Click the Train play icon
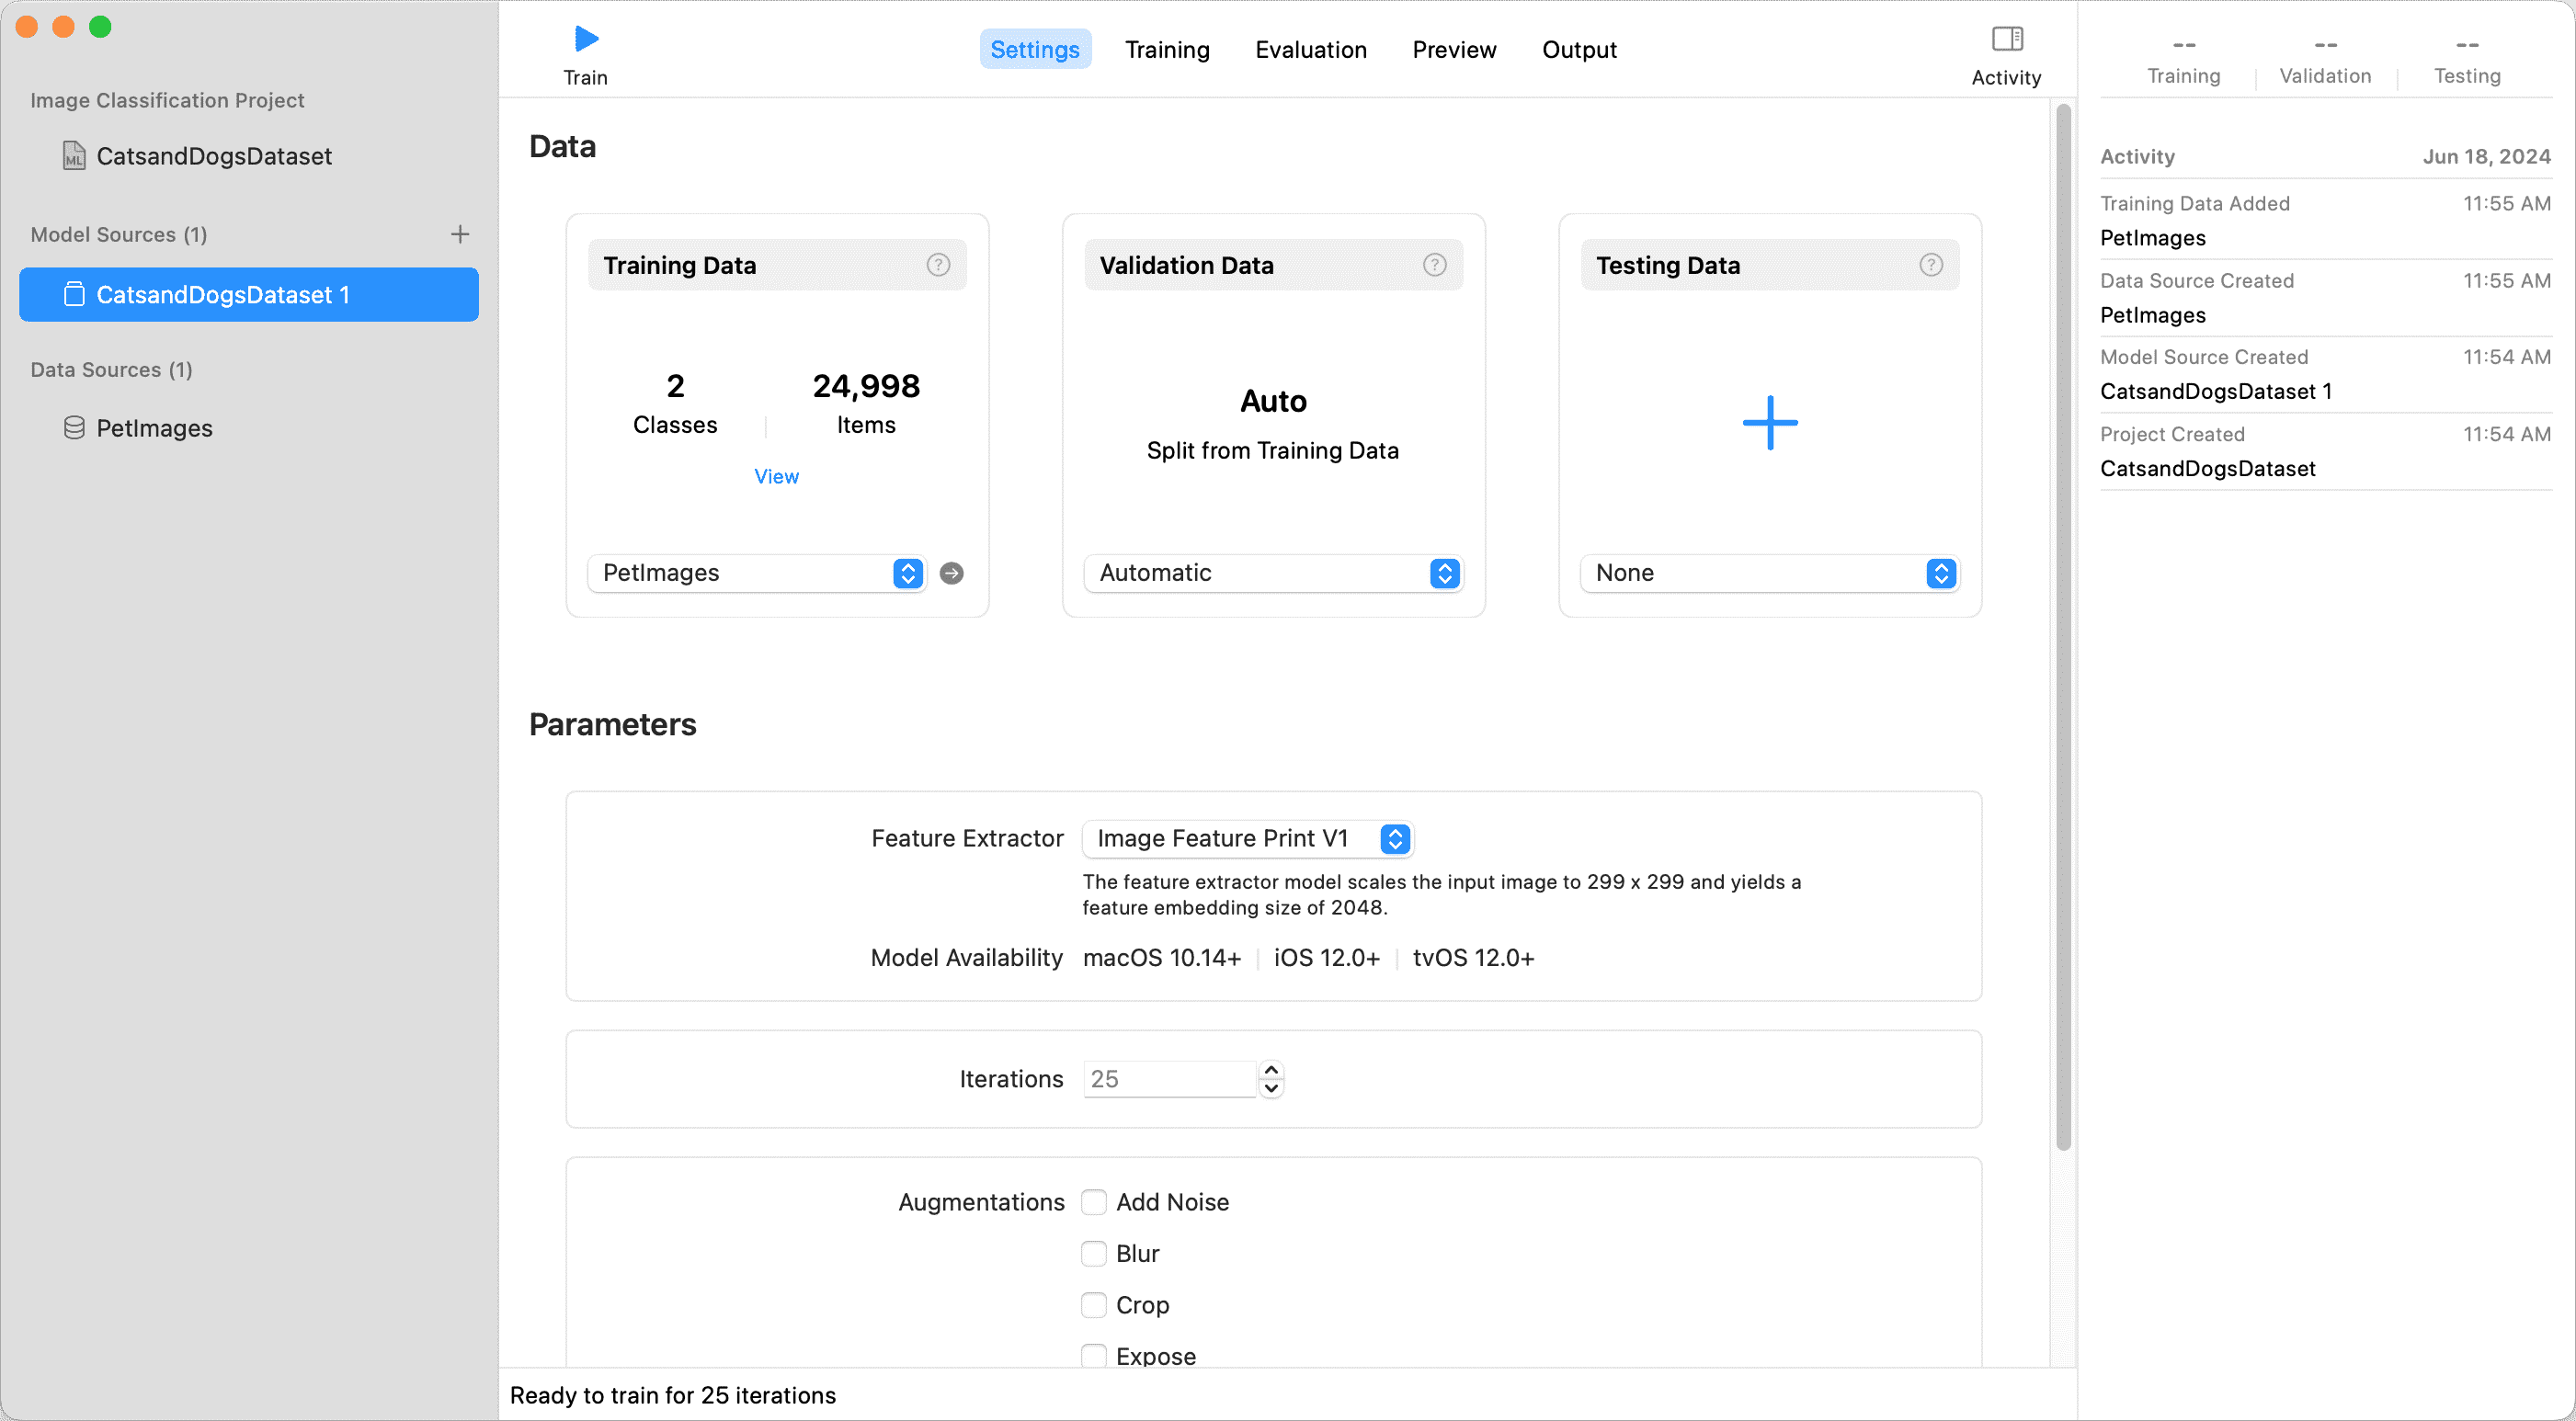Viewport: 2576px width, 1421px height. [x=586, y=40]
